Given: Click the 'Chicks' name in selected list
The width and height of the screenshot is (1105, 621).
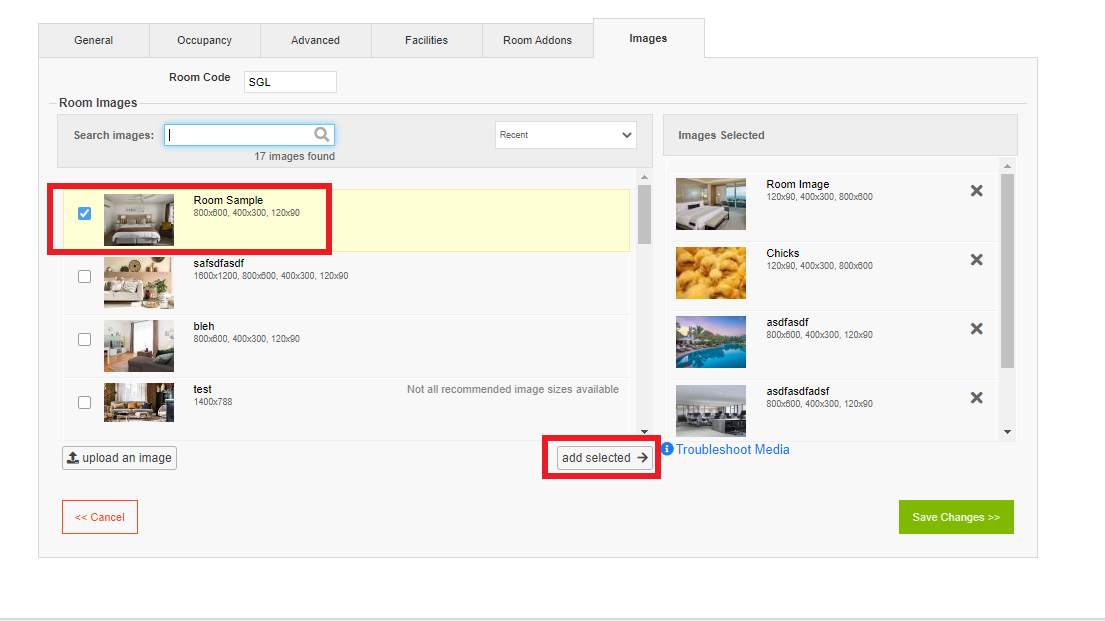Looking at the screenshot, I should pos(782,253).
